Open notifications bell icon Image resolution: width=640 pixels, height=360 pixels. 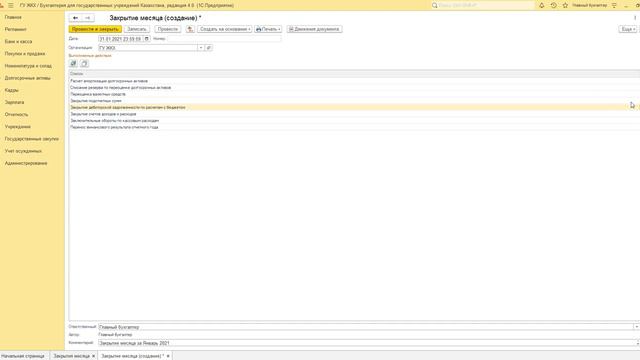pyautogui.click(x=541, y=5)
